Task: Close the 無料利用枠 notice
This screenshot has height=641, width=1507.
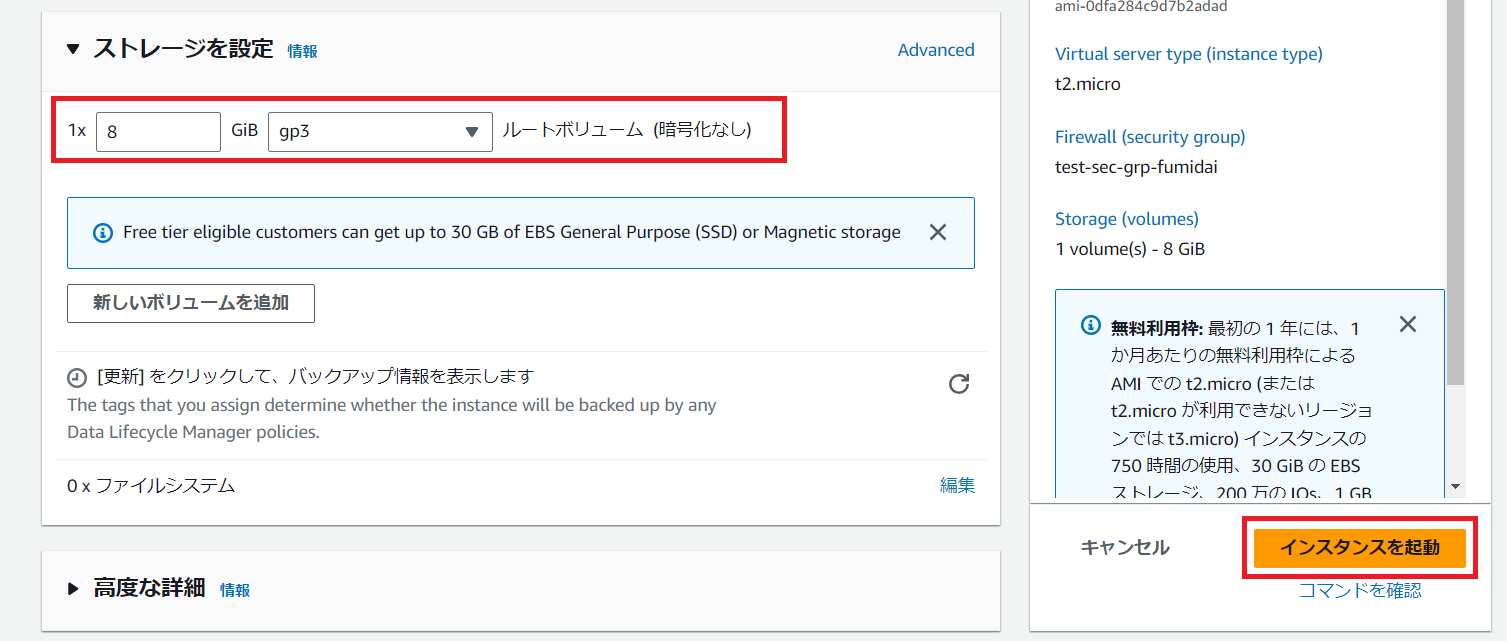Action: [x=1407, y=324]
